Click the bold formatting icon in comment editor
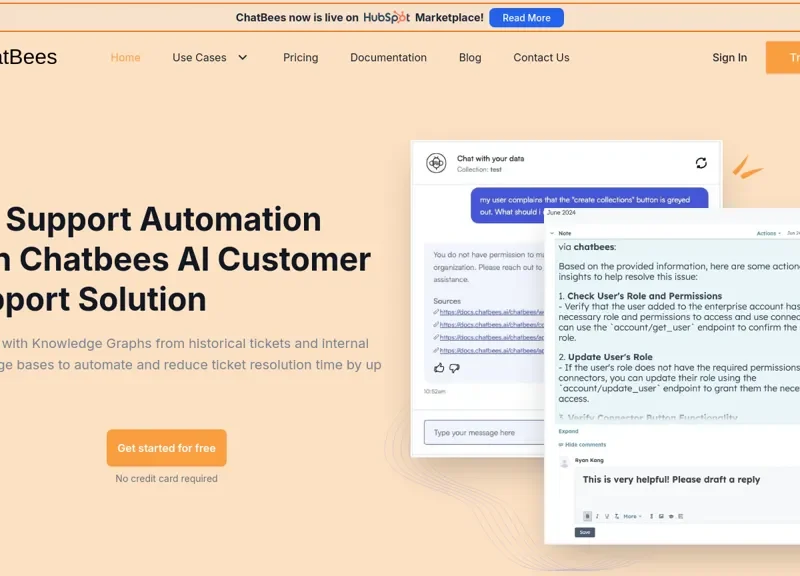 (x=587, y=516)
